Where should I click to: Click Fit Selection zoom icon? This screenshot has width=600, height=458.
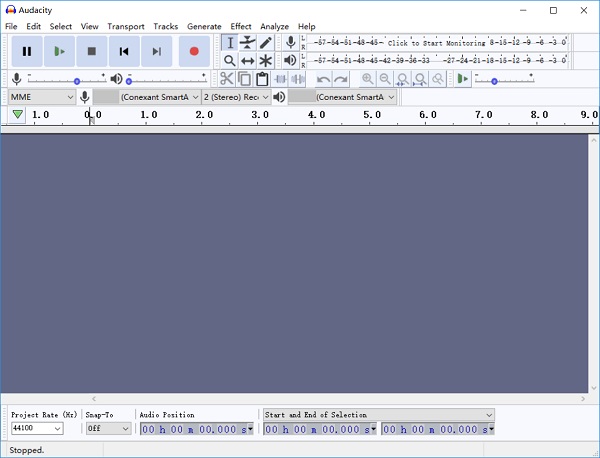[403, 79]
